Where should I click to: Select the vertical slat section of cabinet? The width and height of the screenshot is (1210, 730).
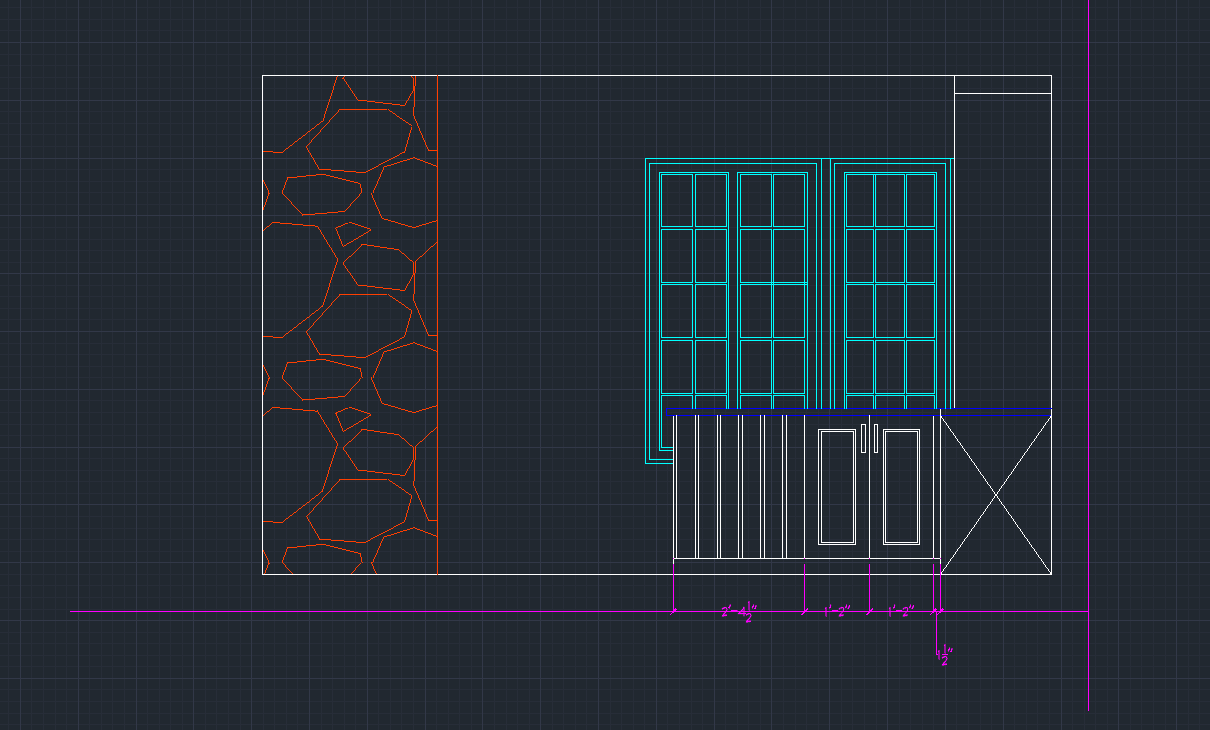(740, 486)
